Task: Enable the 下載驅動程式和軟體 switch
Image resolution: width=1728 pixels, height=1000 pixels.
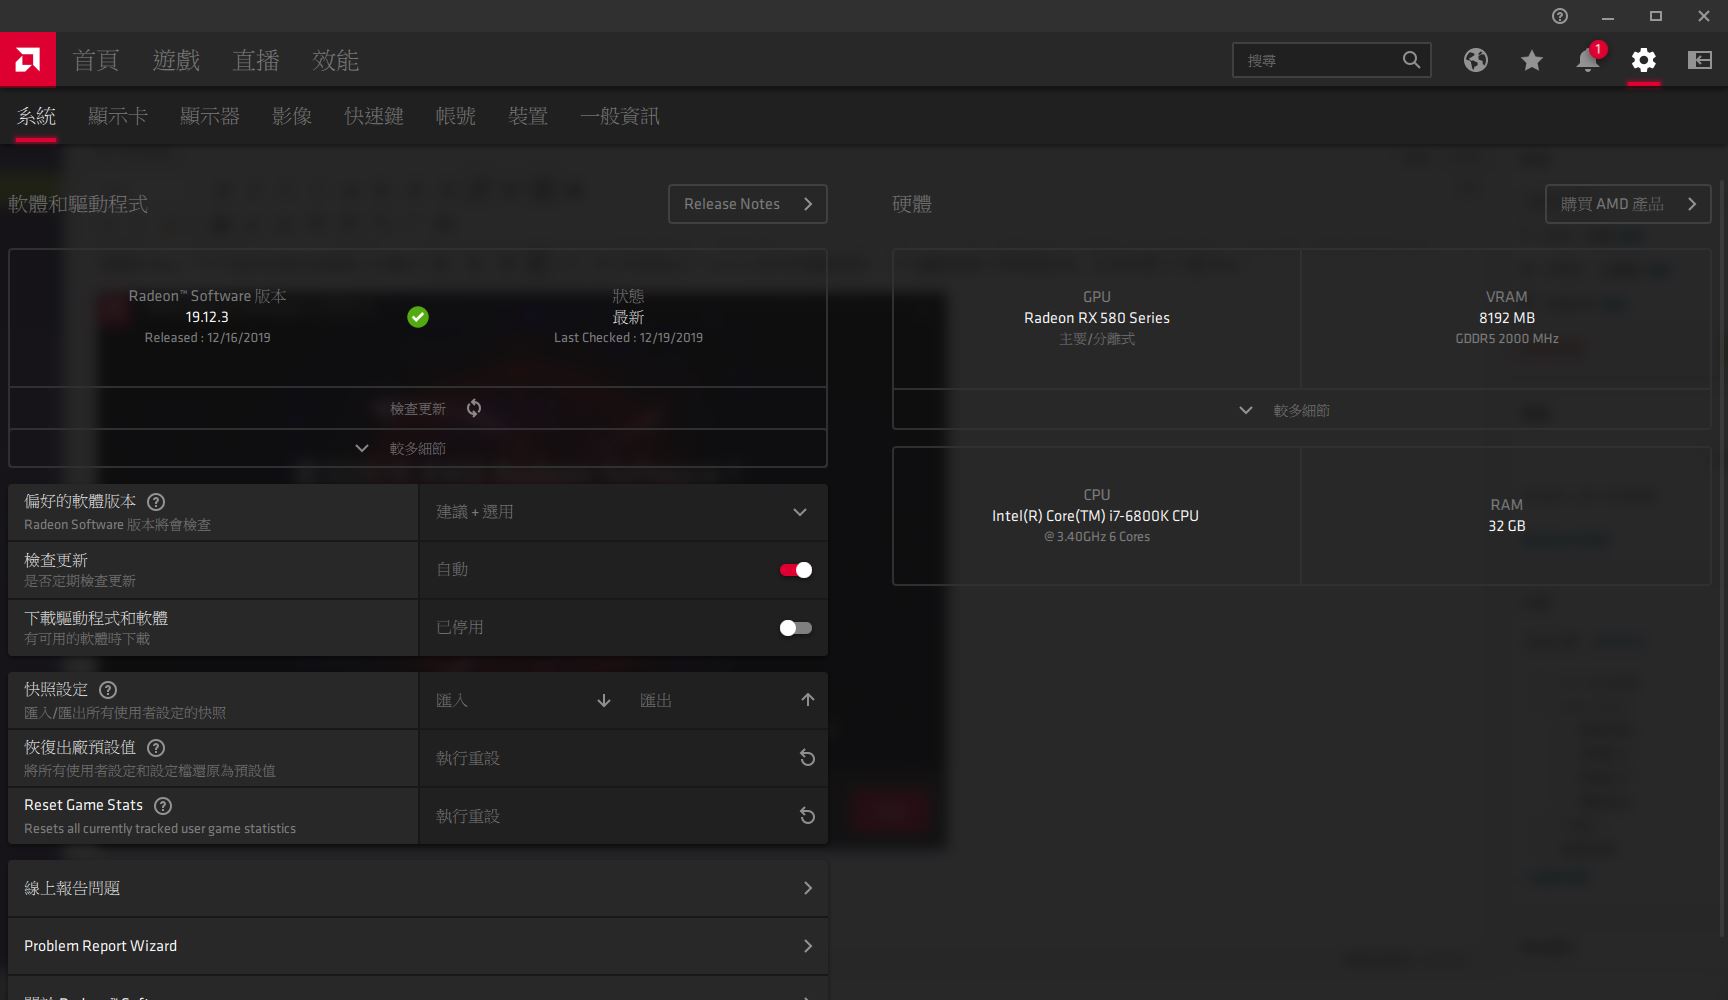Action: (x=796, y=628)
